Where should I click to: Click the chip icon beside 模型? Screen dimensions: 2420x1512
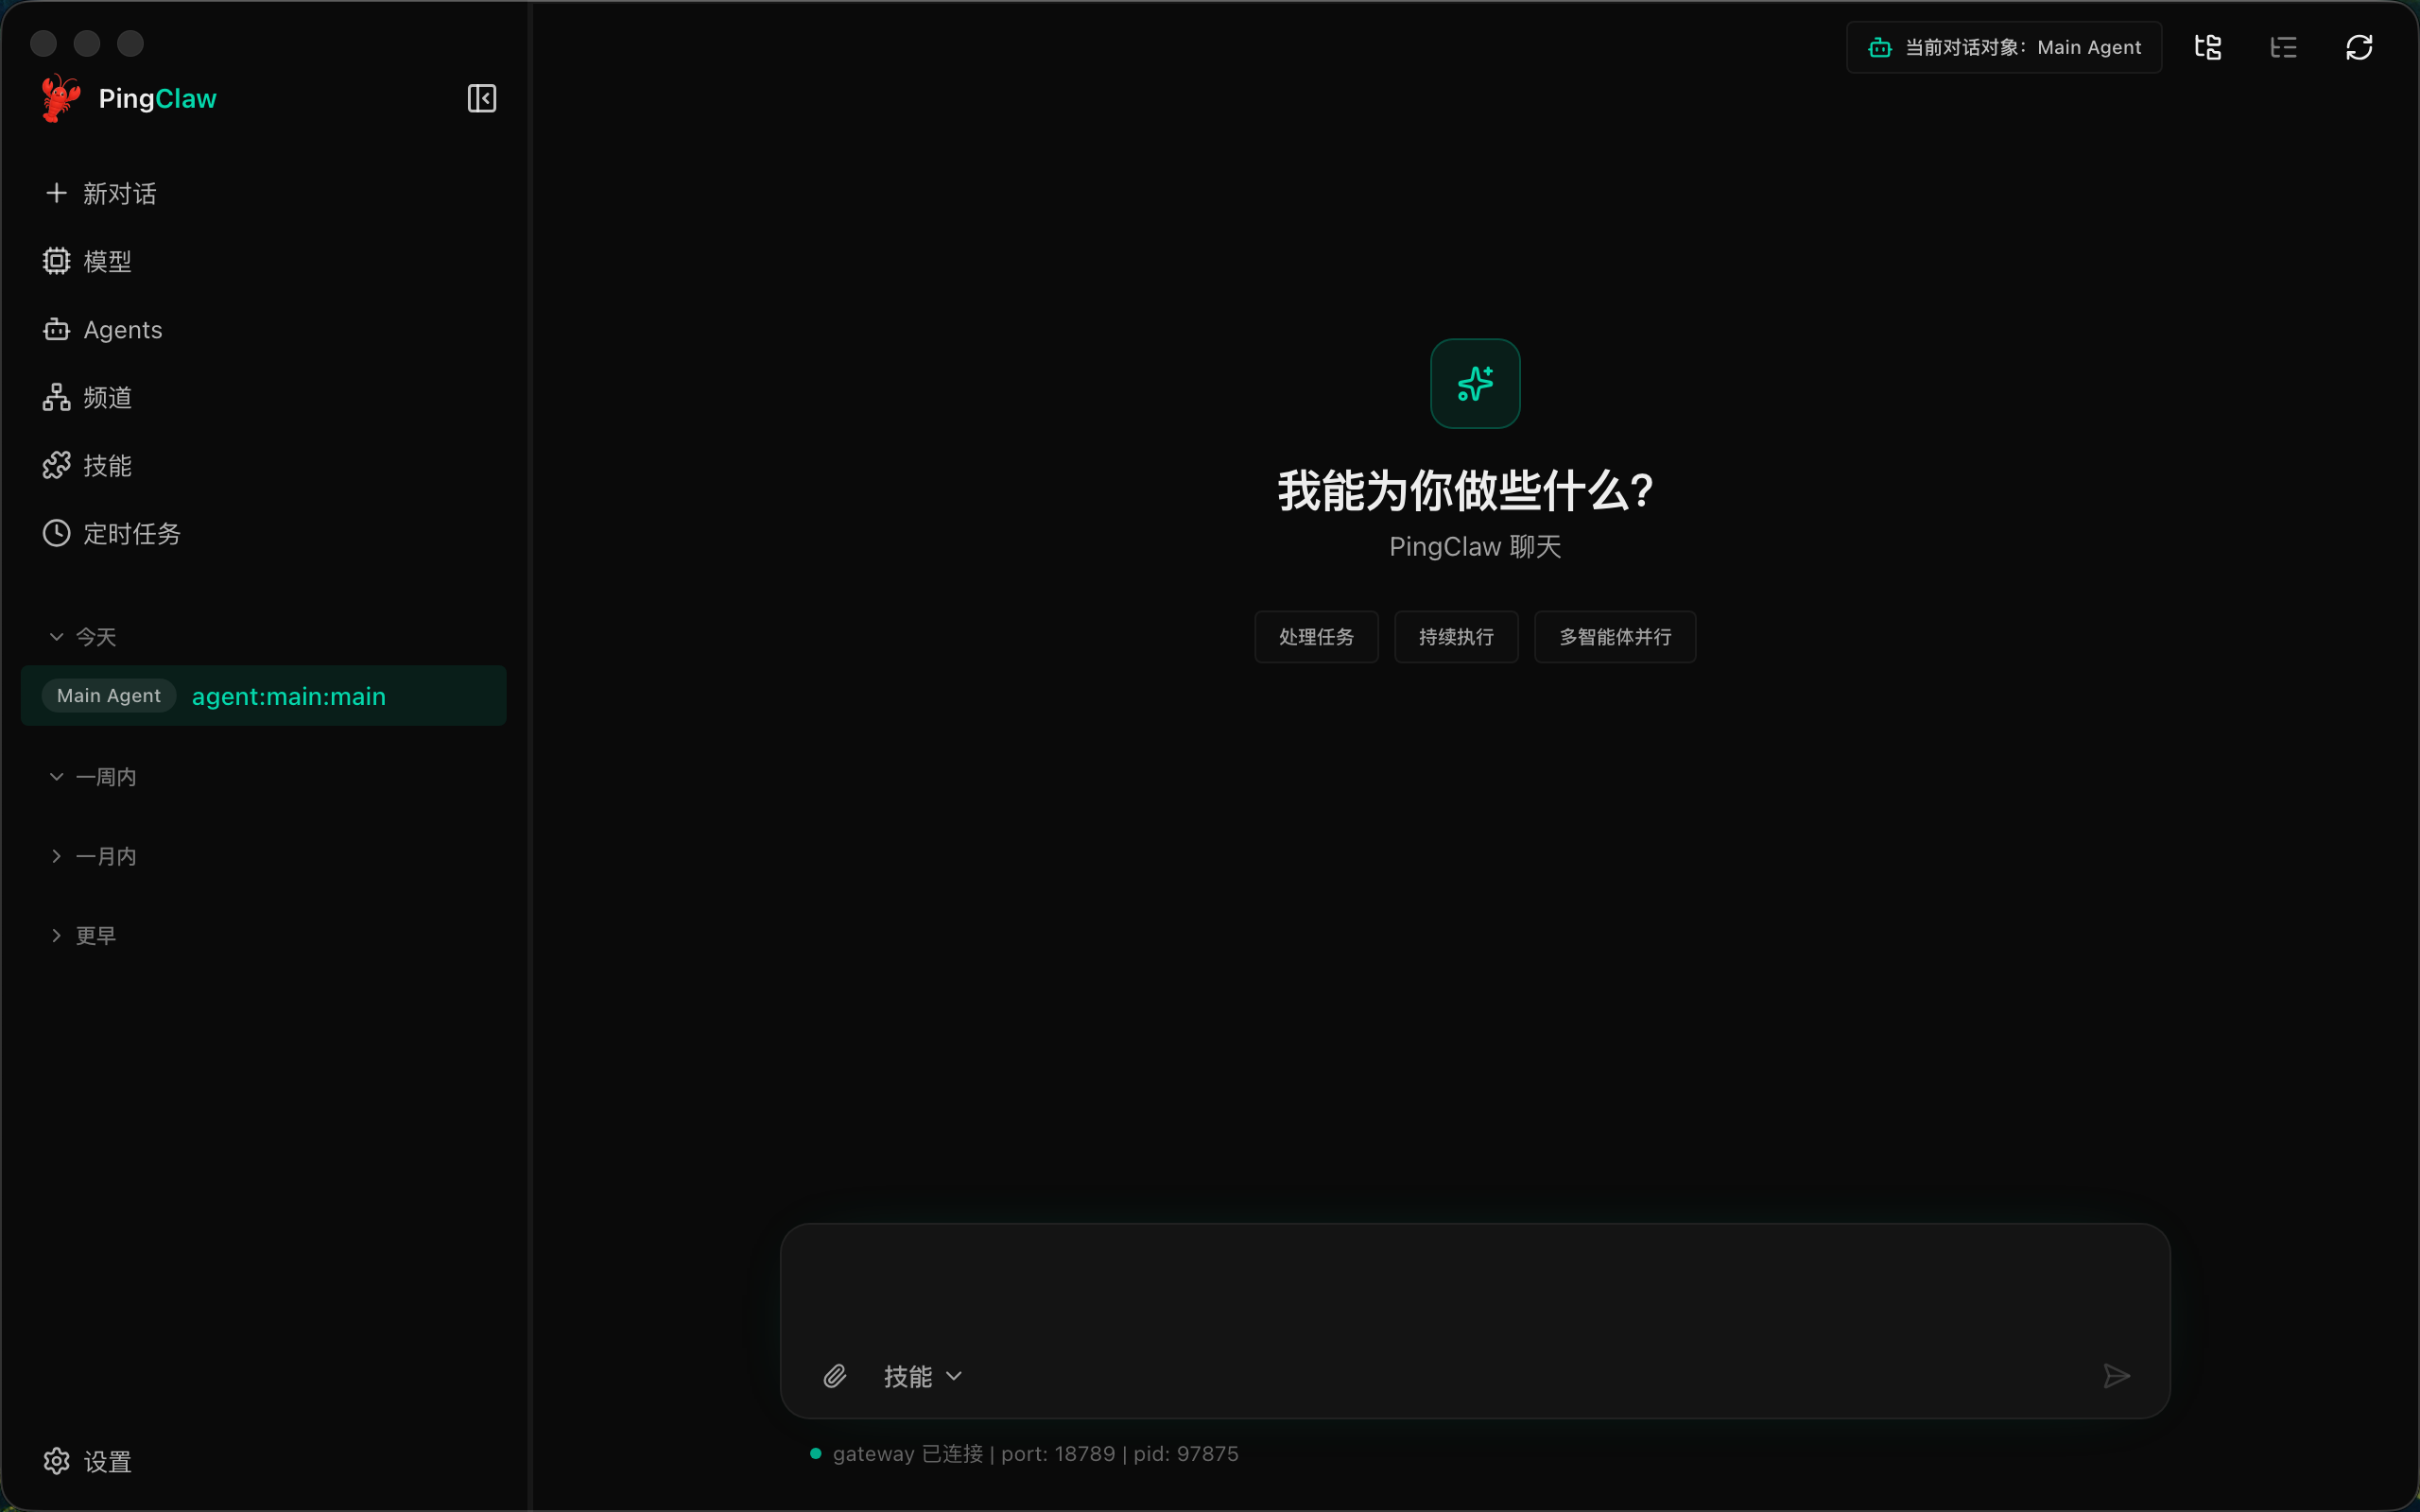pos(57,261)
